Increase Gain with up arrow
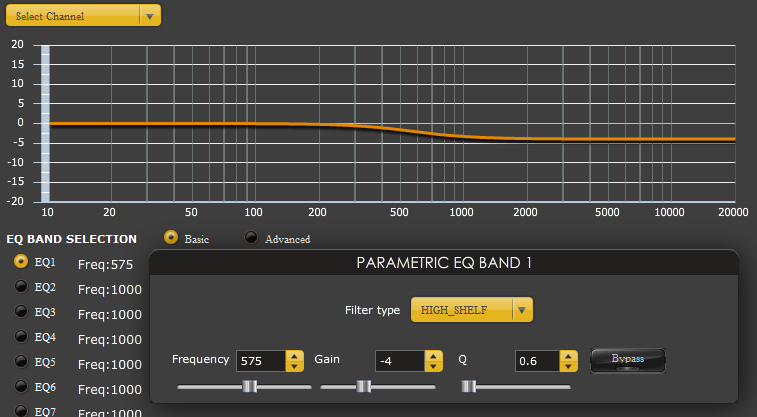Screen dimensions: 757x417 pyautogui.click(x=434, y=356)
